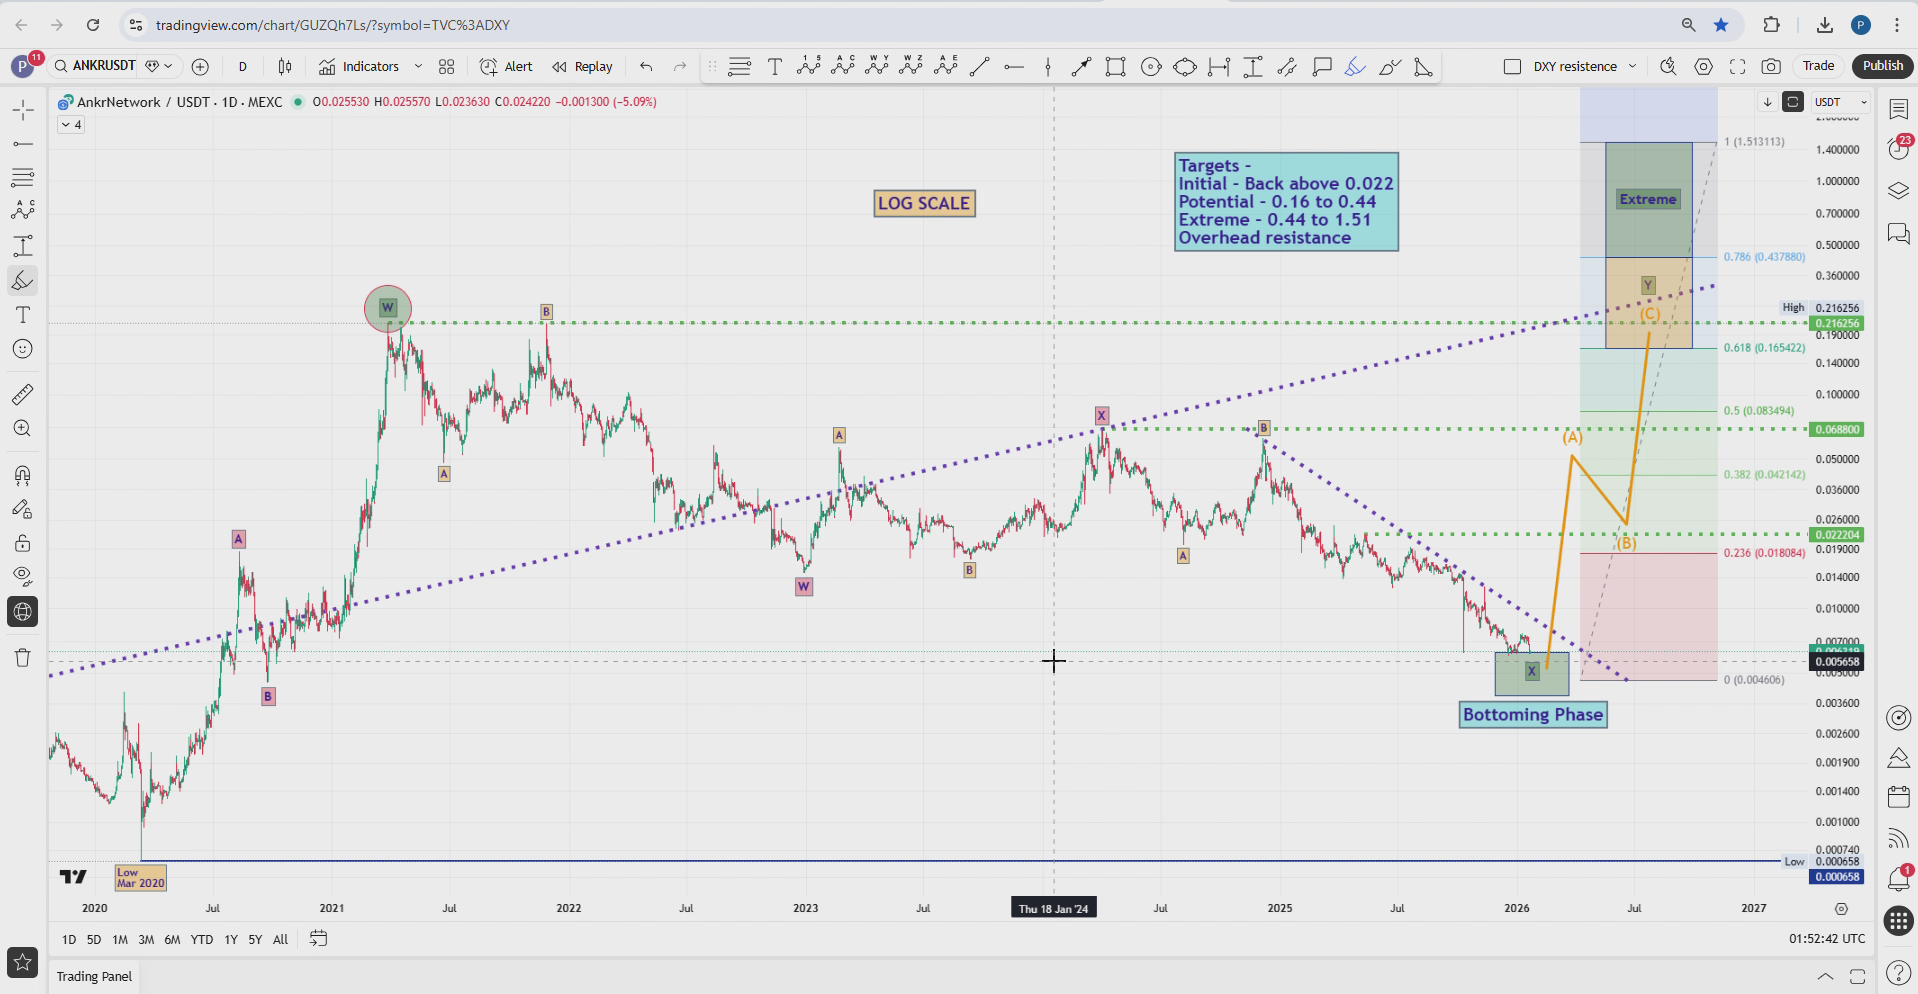Screen dimensions: 1918x994
Task: Click the Trade button
Action: (1818, 65)
